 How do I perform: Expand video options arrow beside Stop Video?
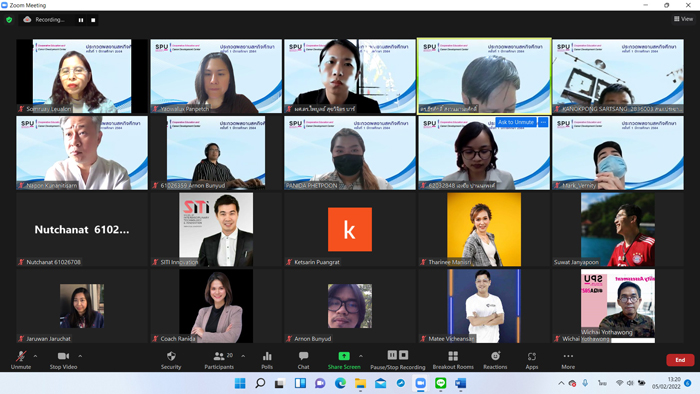(x=80, y=356)
